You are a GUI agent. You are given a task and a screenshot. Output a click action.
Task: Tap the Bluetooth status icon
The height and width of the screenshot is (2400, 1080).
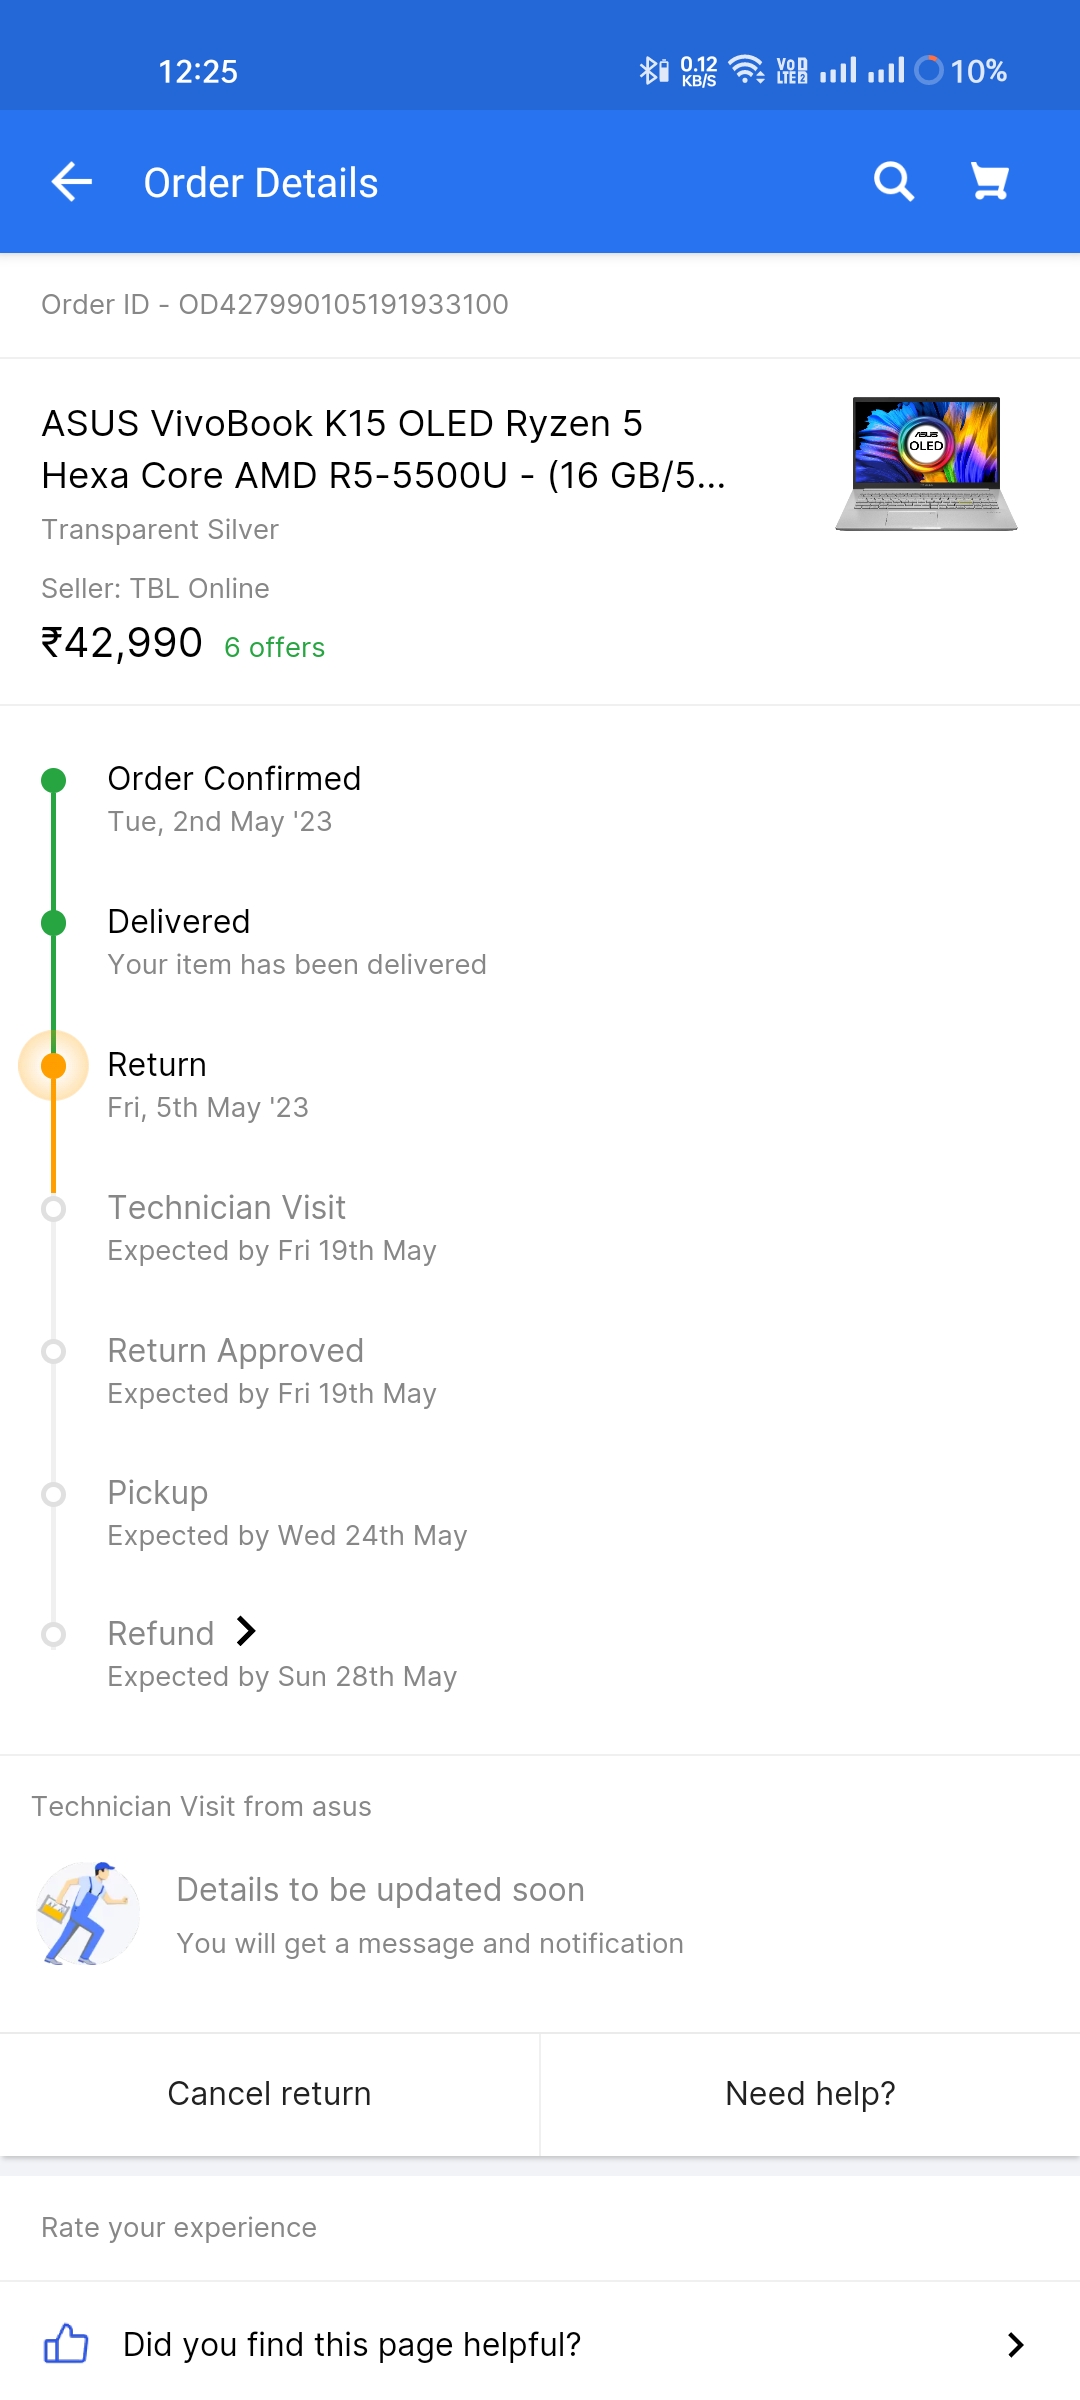(x=653, y=70)
